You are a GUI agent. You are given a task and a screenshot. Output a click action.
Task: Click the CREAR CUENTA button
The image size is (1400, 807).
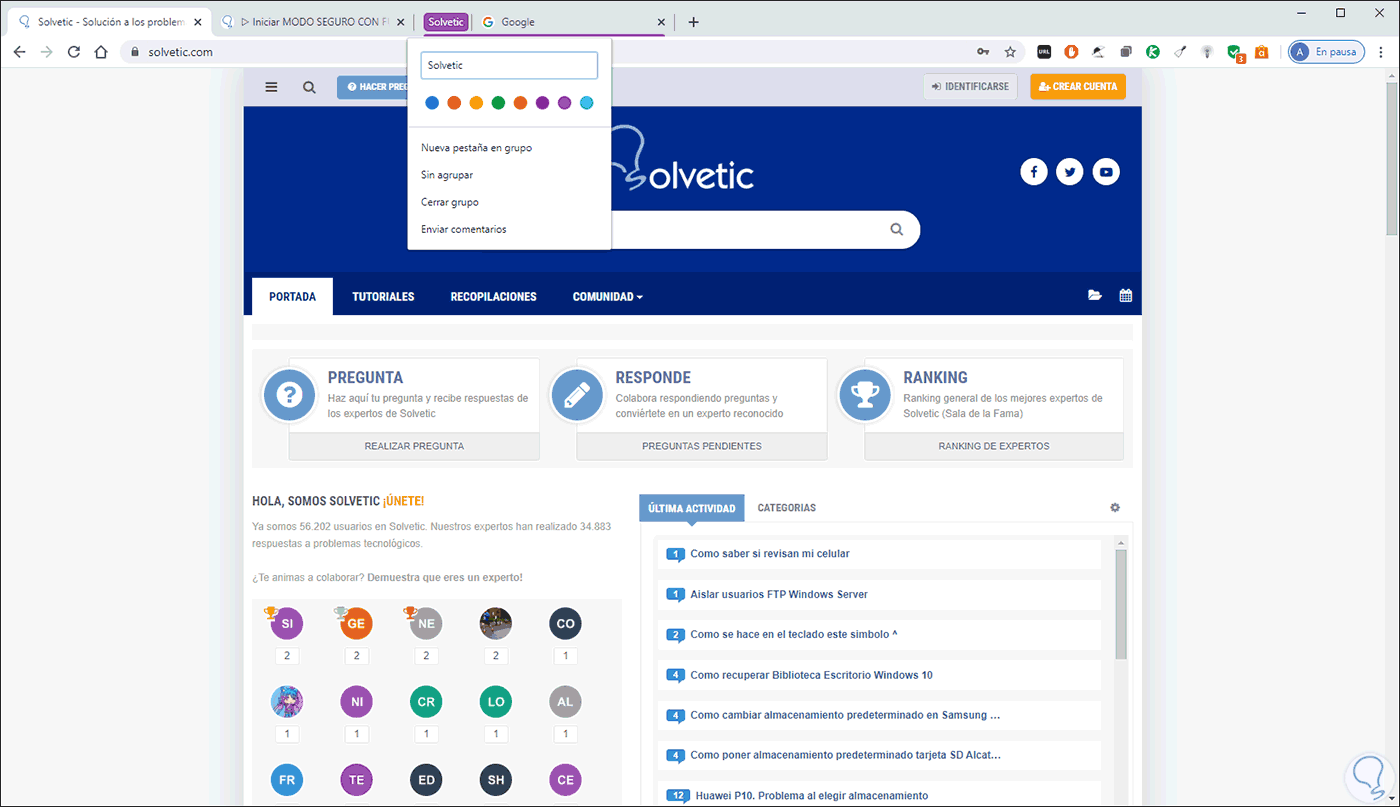point(1078,87)
